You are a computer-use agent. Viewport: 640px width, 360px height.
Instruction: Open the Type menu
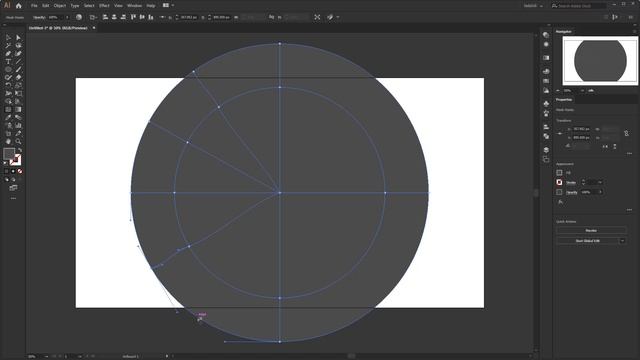tap(75, 6)
